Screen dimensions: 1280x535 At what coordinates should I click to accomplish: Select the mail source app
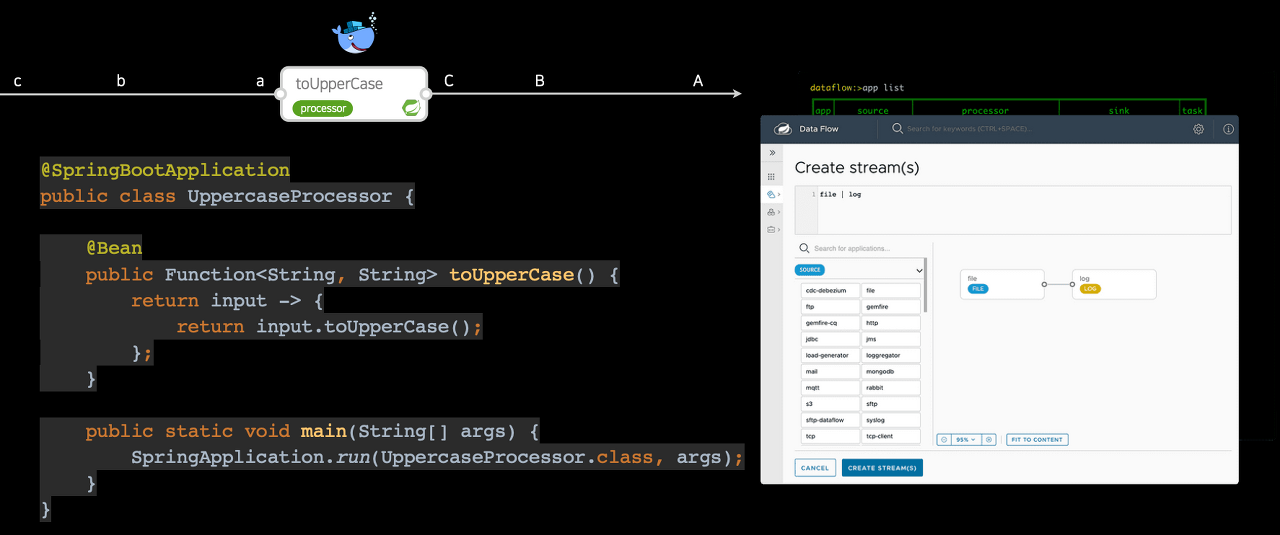coord(830,371)
